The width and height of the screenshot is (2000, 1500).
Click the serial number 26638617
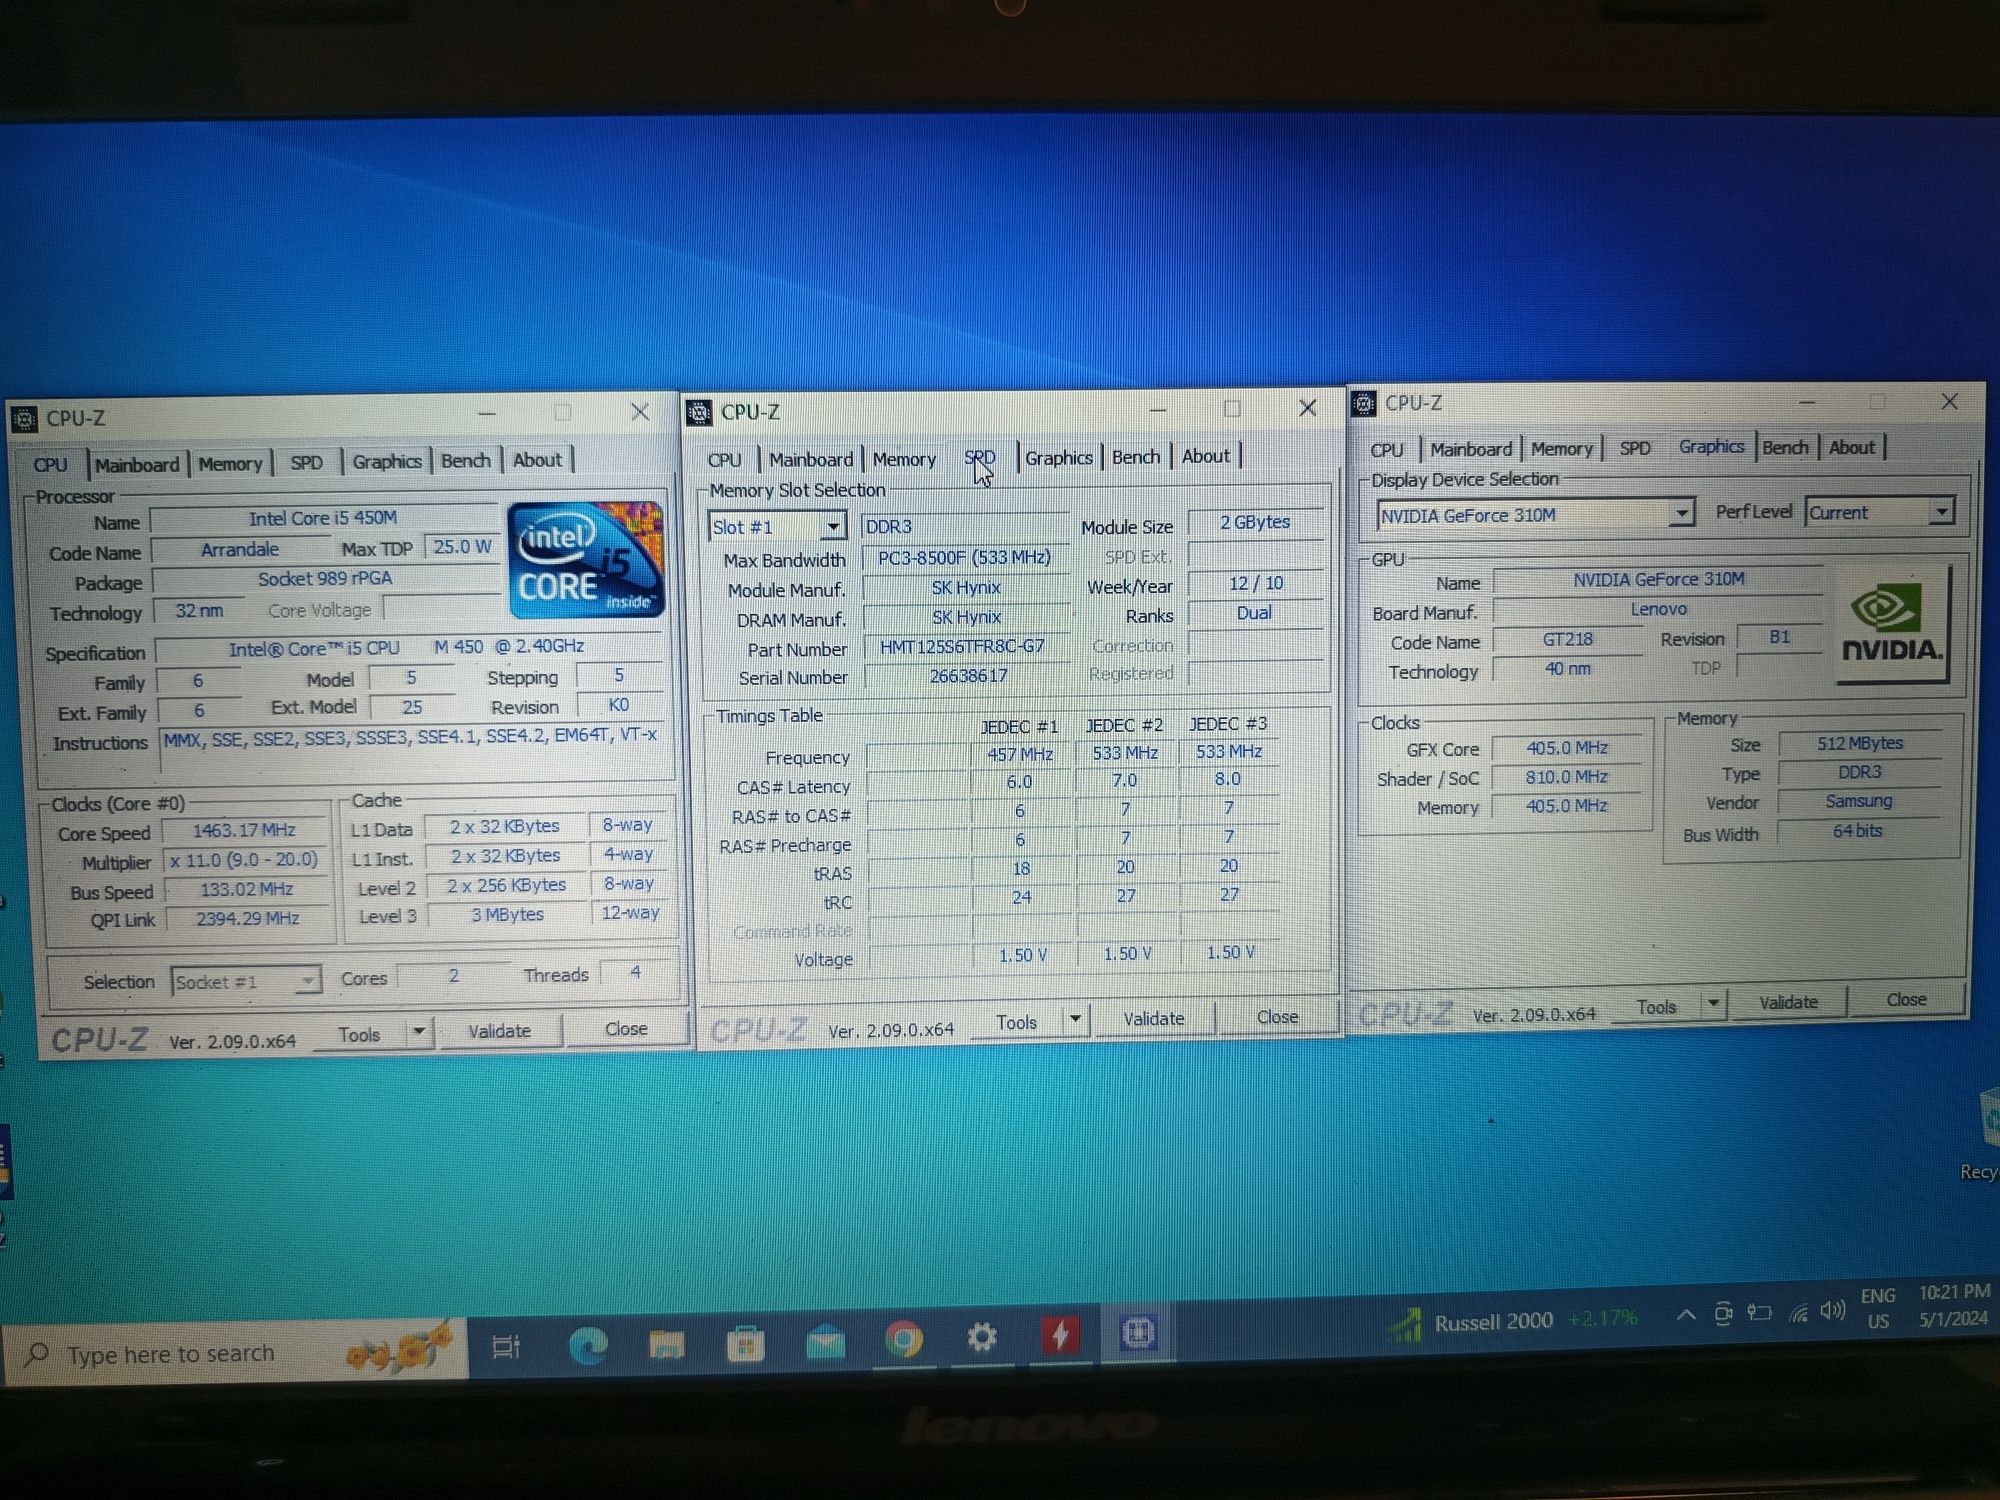click(967, 675)
